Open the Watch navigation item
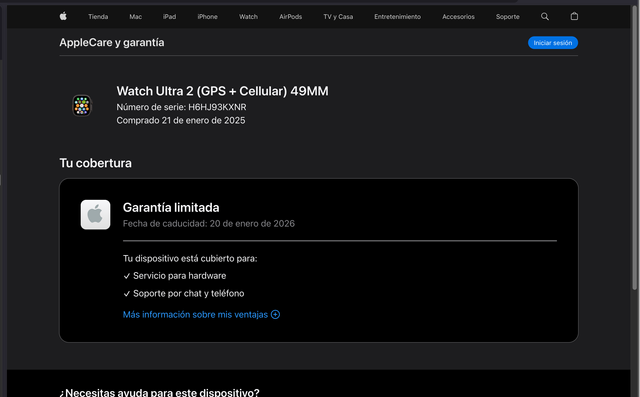Image resolution: width=640 pixels, height=397 pixels. pyautogui.click(x=248, y=17)
